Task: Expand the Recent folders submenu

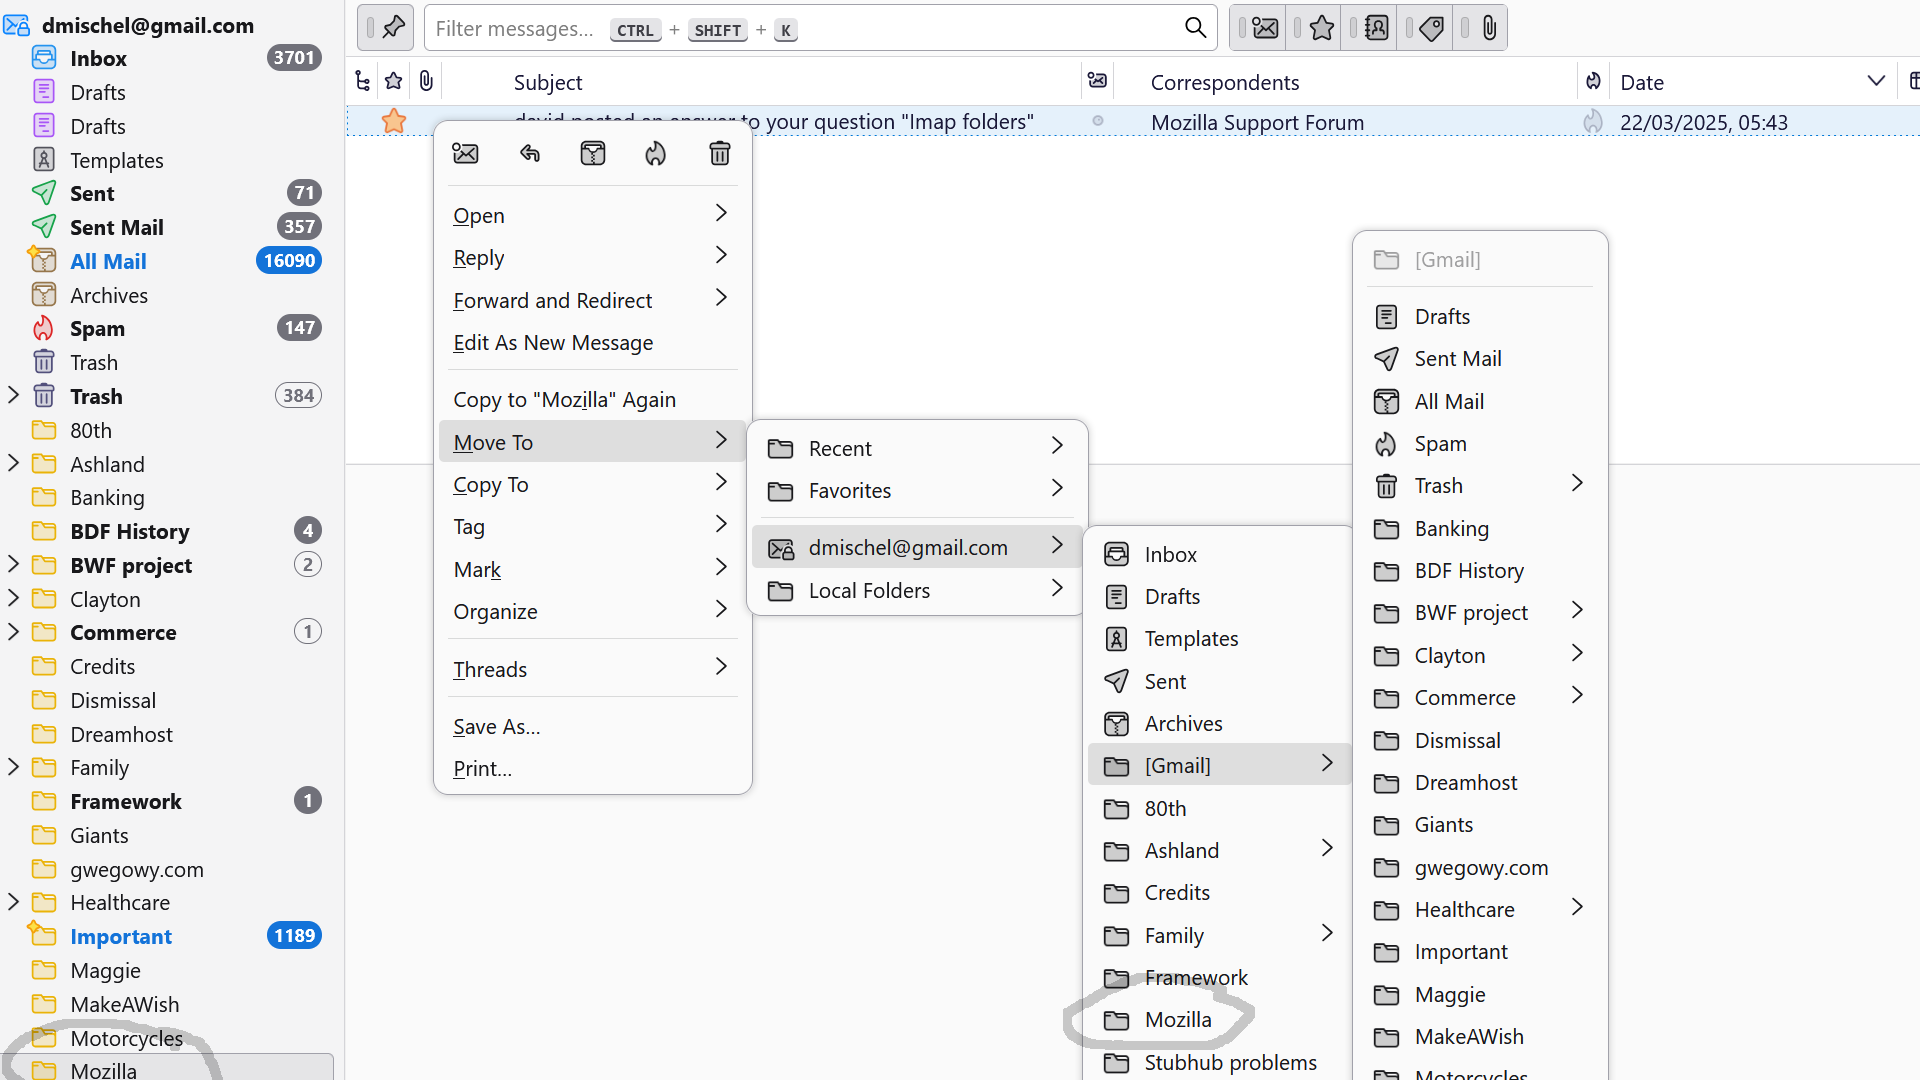Action: tap(917, 448)
